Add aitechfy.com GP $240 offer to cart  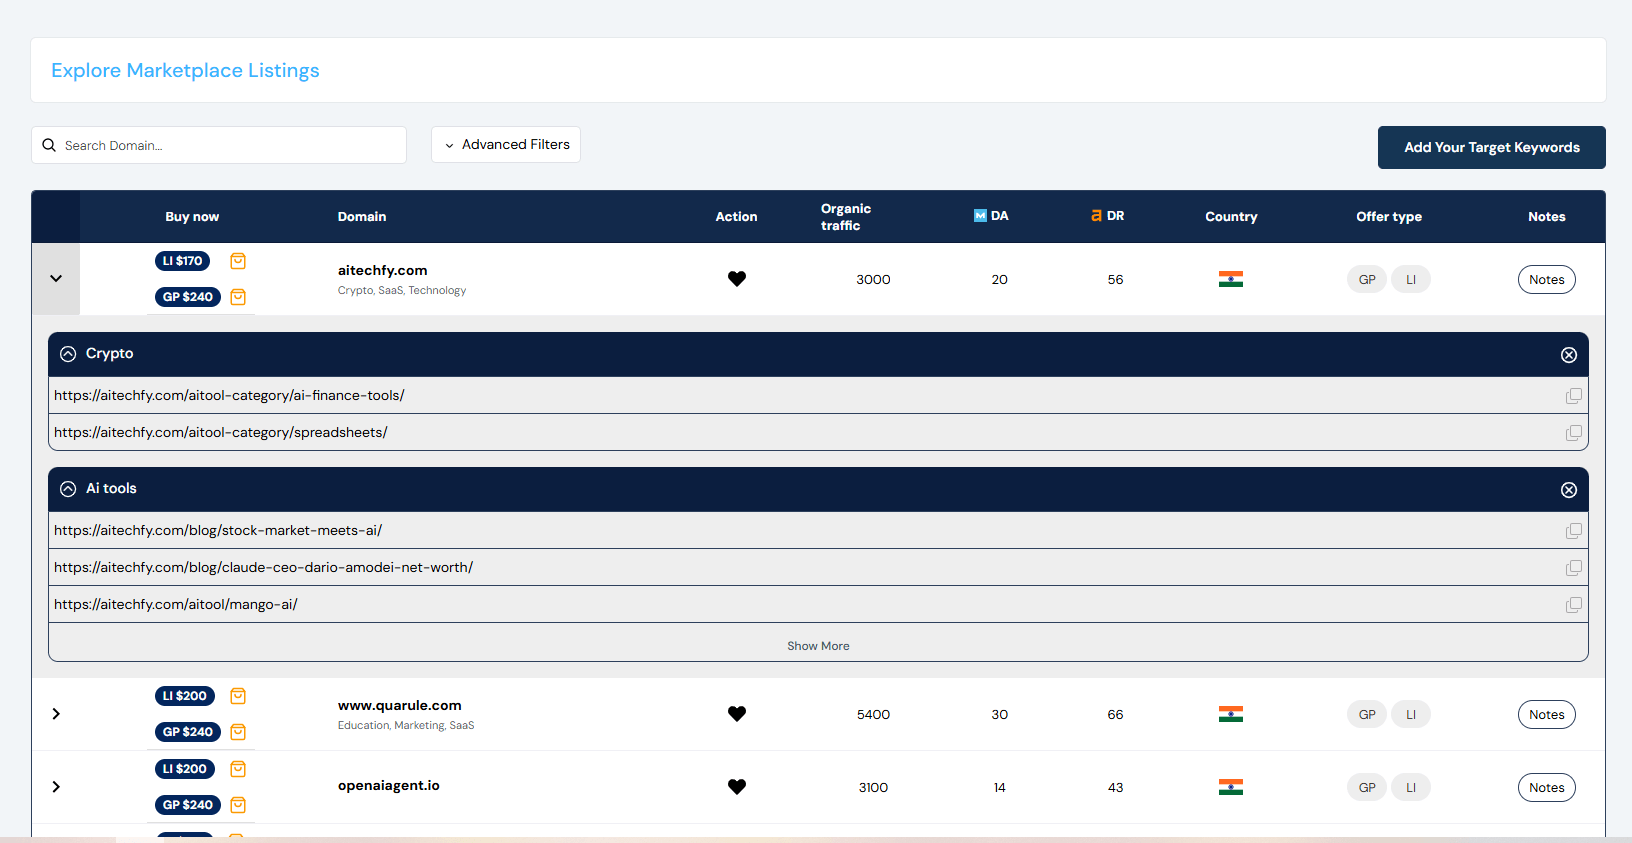(238, 297)
